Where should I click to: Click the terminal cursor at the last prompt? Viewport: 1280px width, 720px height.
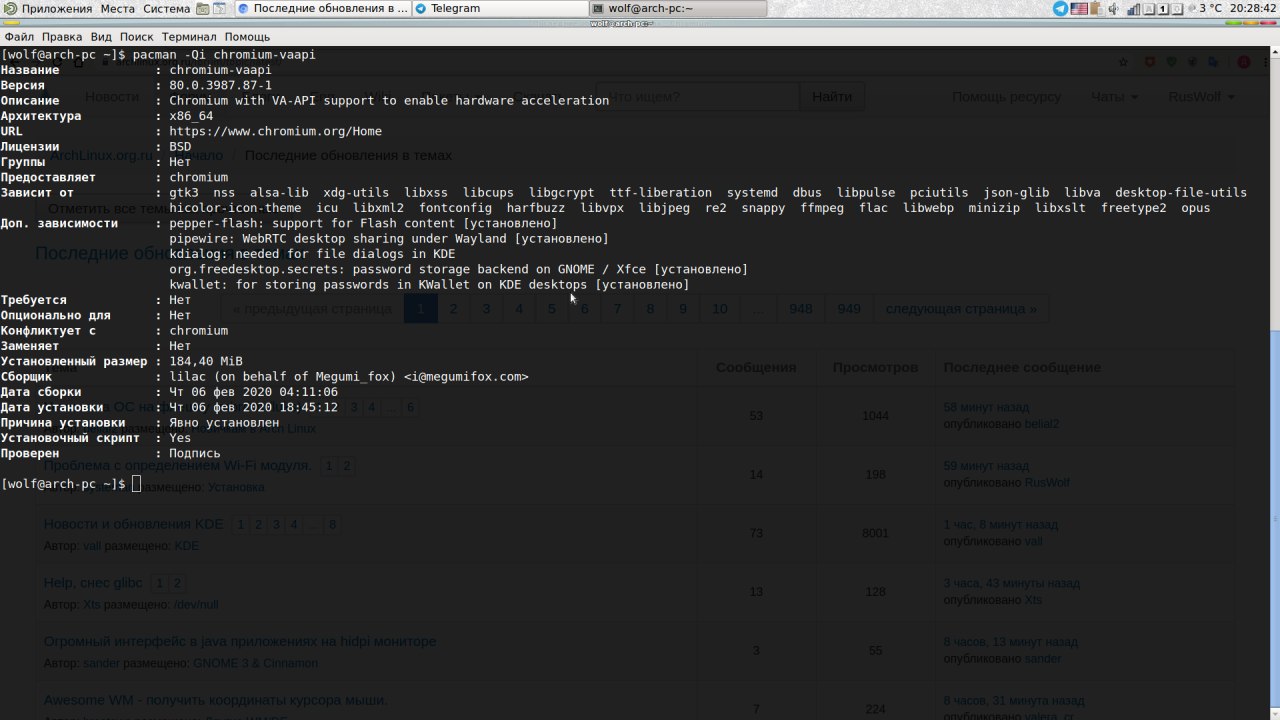[x=137, y=484]
